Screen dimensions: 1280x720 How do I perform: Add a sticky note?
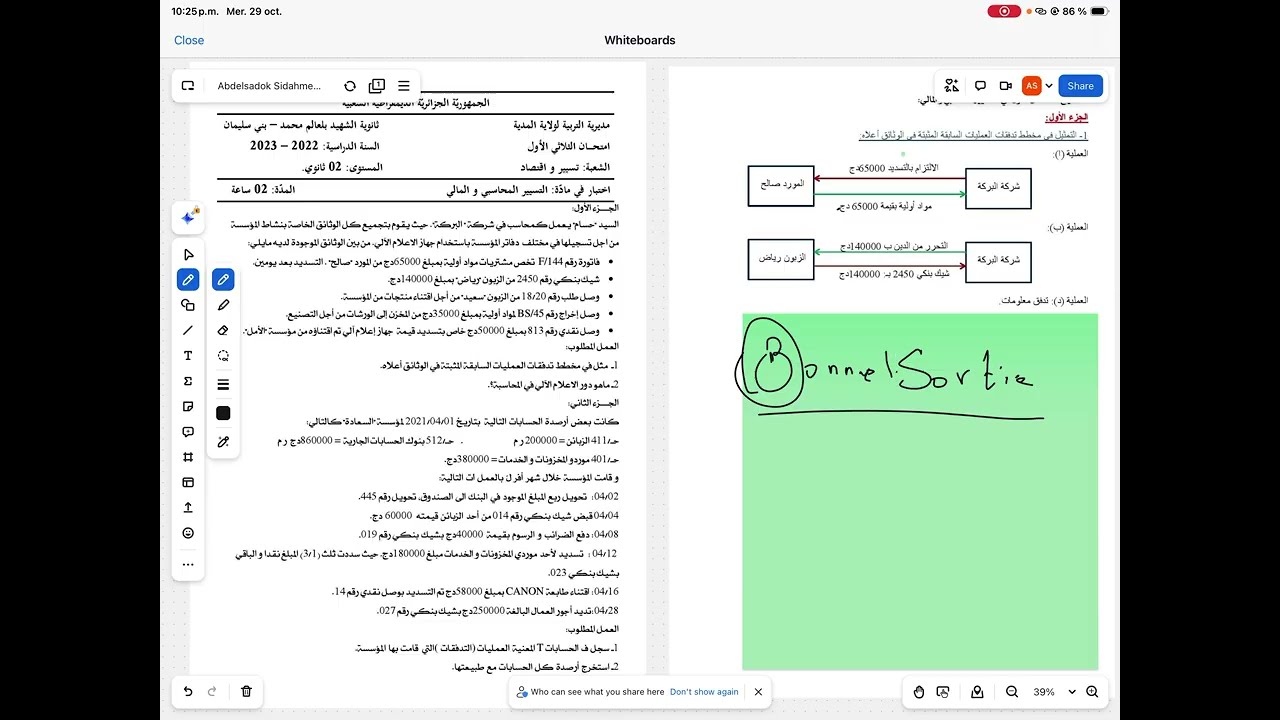[188, 407]
